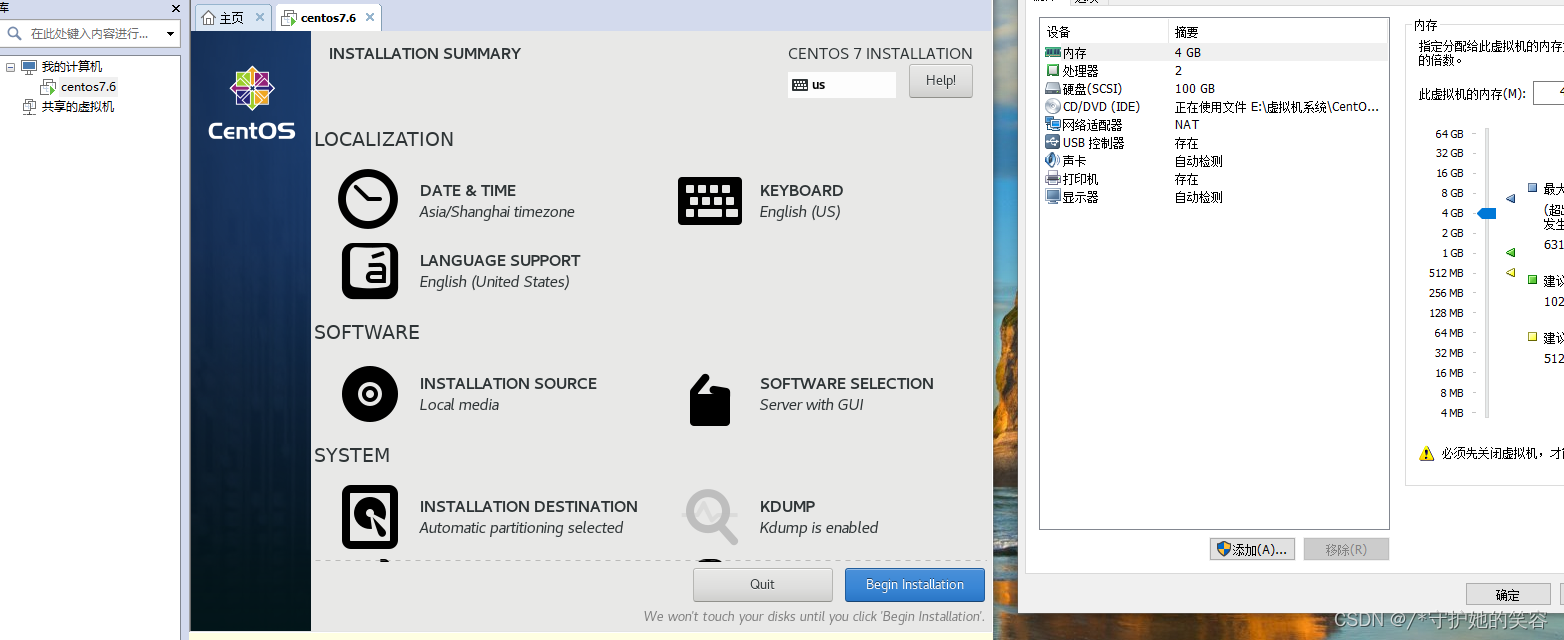Switch to the 主页 tab
The image size is (1564, 640).
(233, 18)
